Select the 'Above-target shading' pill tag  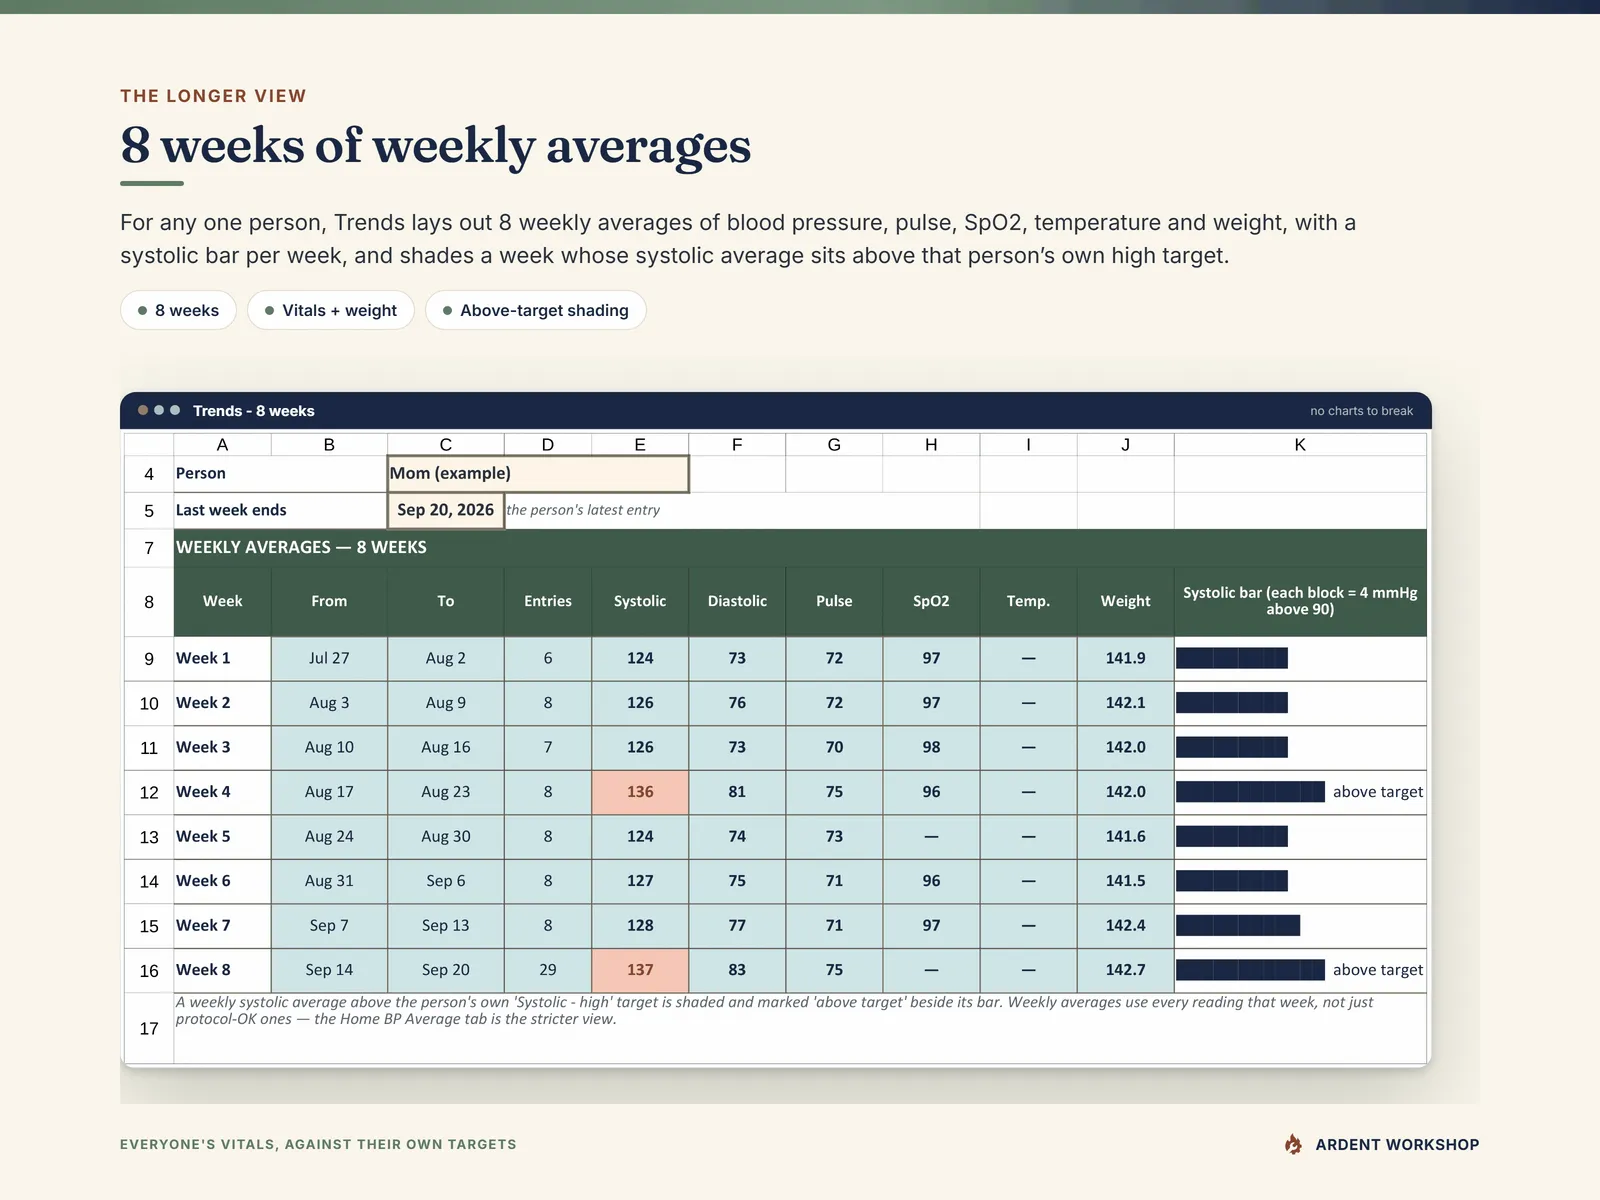point(536,310)
